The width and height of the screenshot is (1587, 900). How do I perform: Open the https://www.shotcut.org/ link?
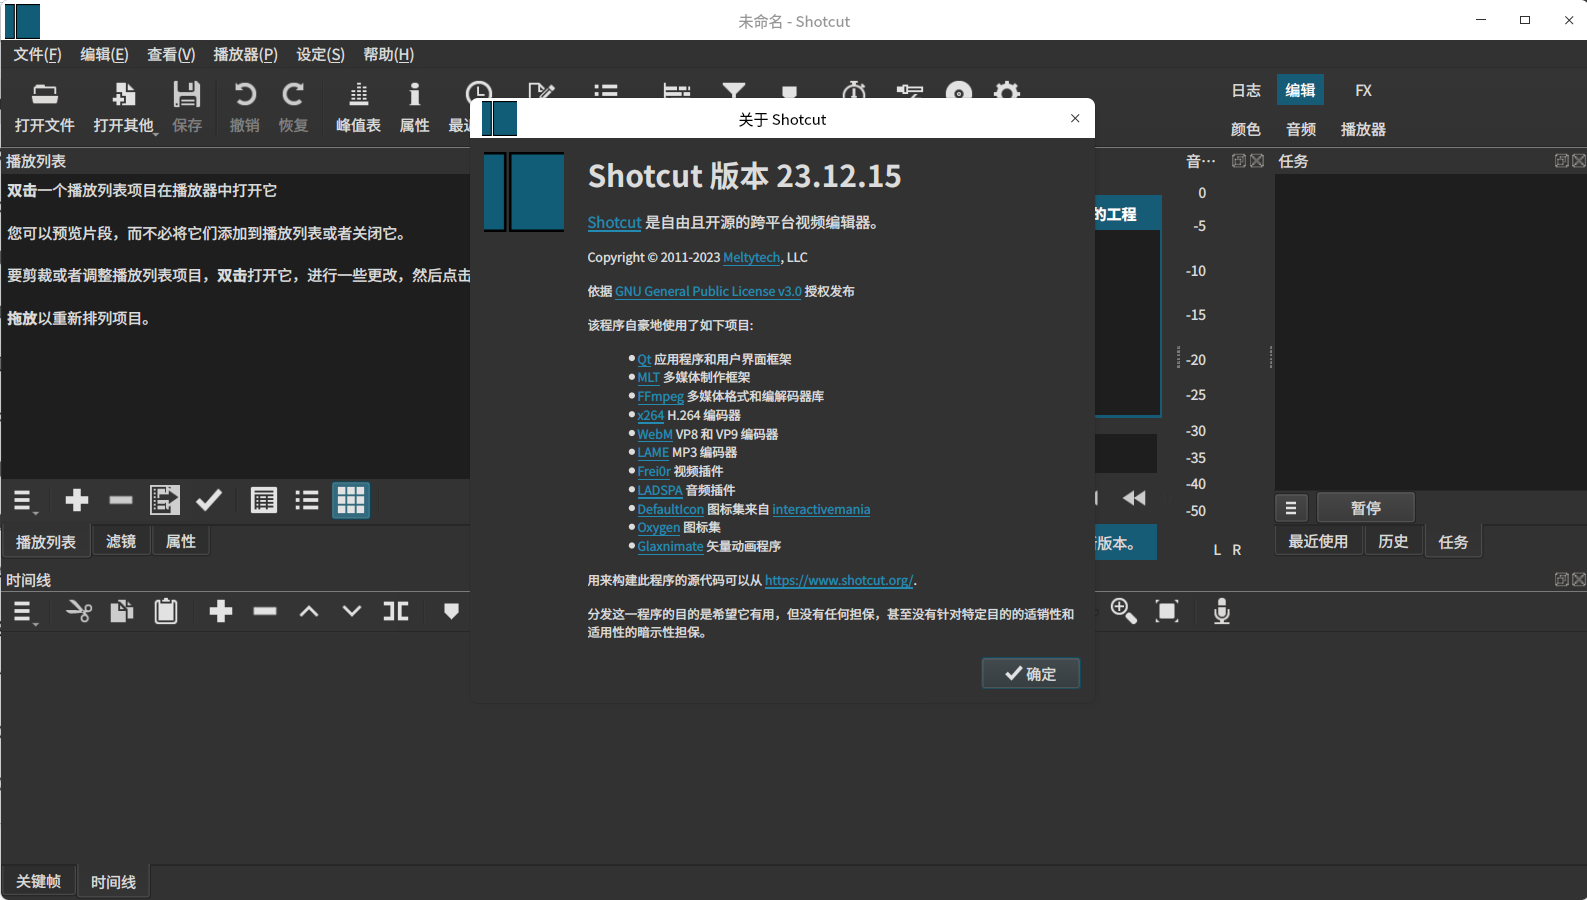tap(839, 580)
